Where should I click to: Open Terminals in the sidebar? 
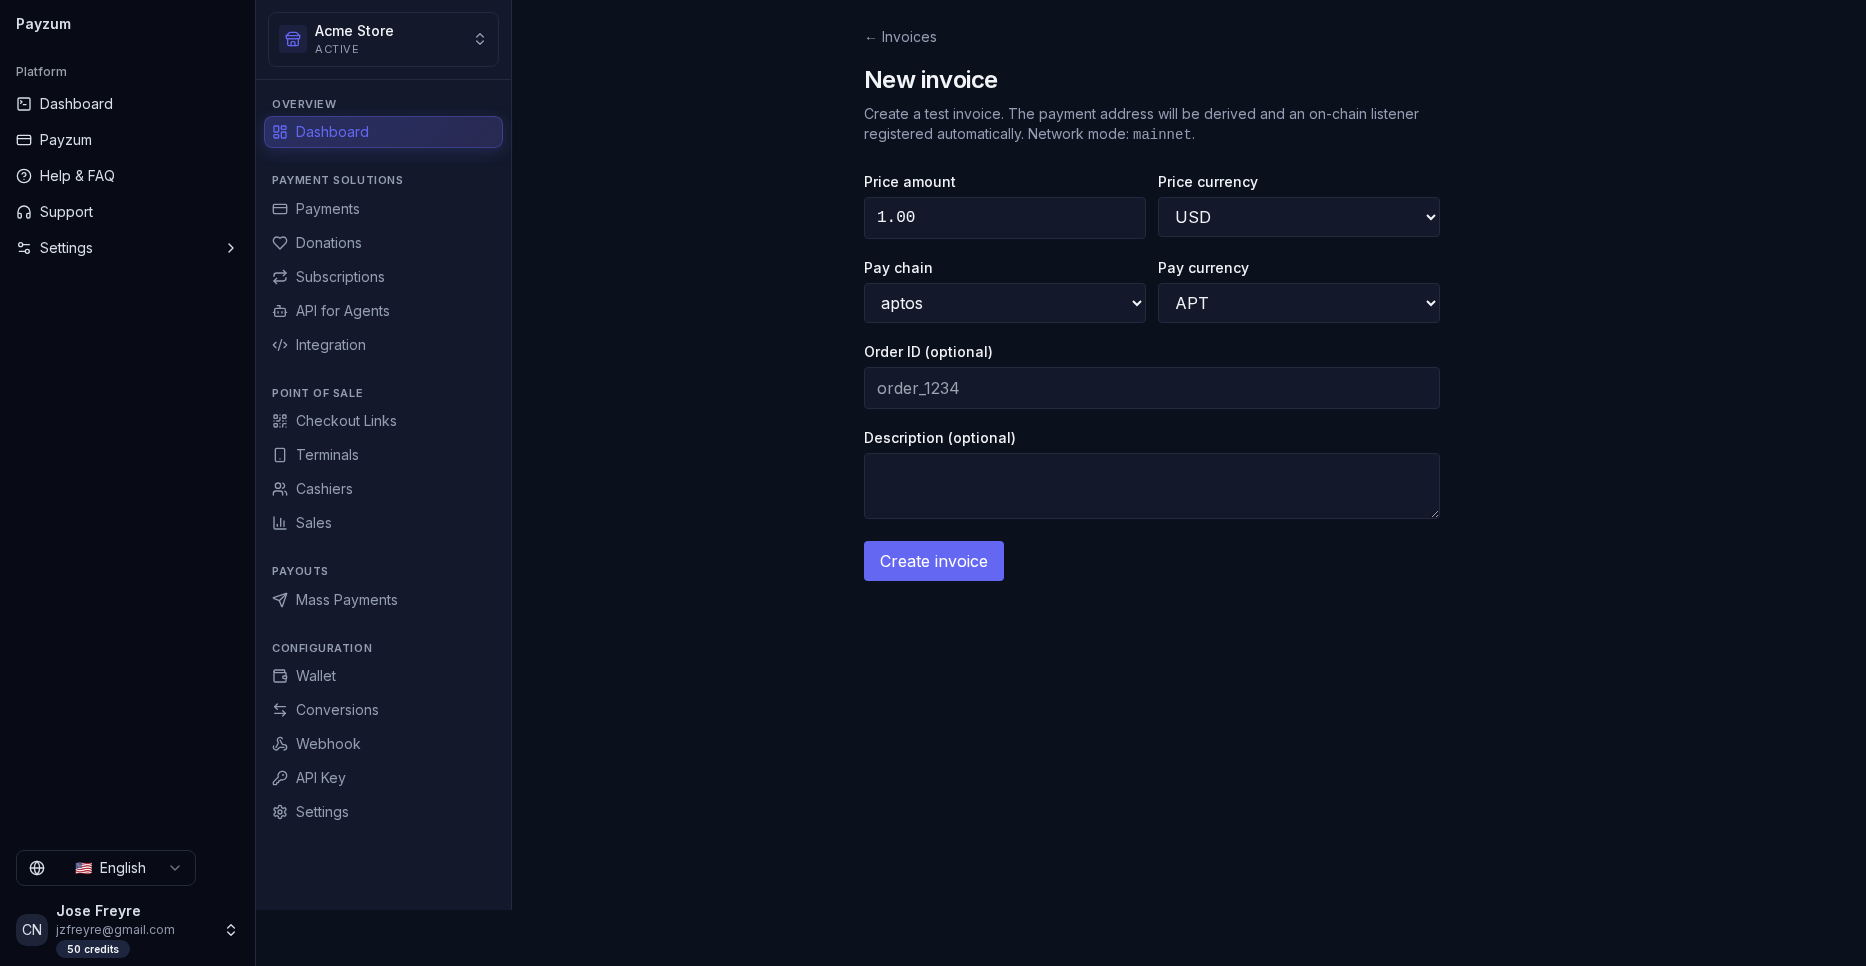click(x=383, y=455)
